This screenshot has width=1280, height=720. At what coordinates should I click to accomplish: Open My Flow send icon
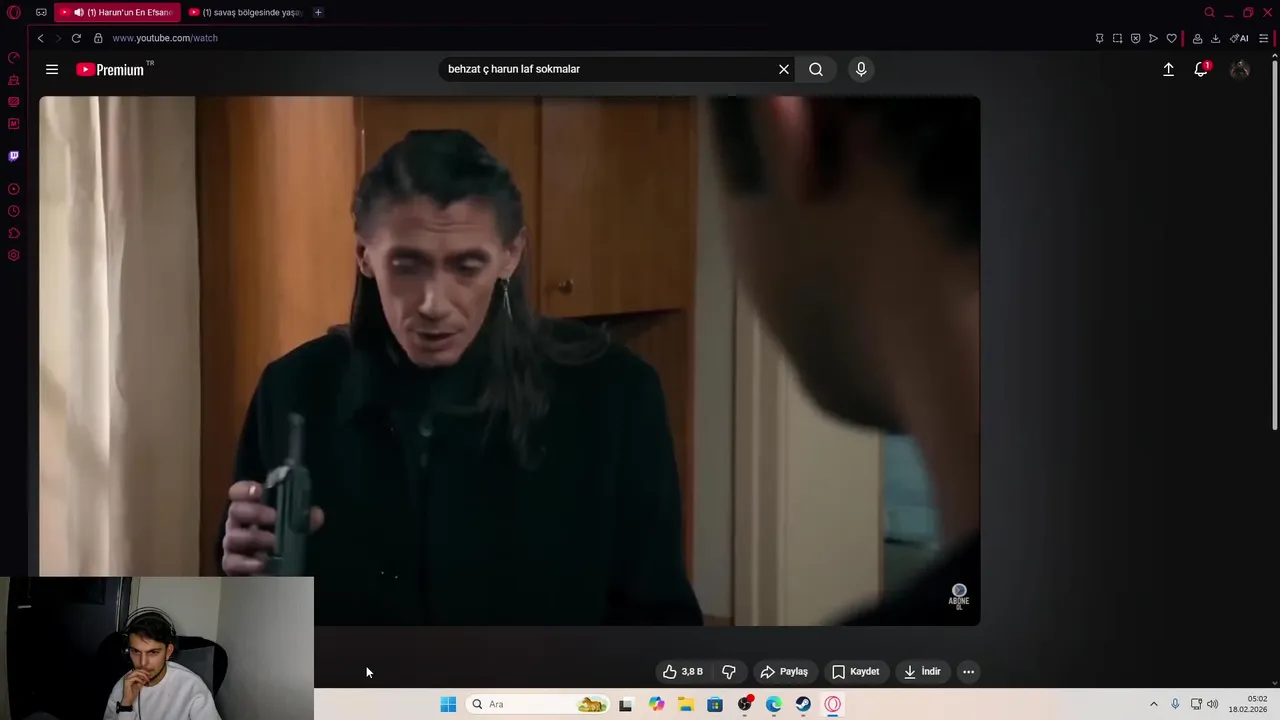1153,38
